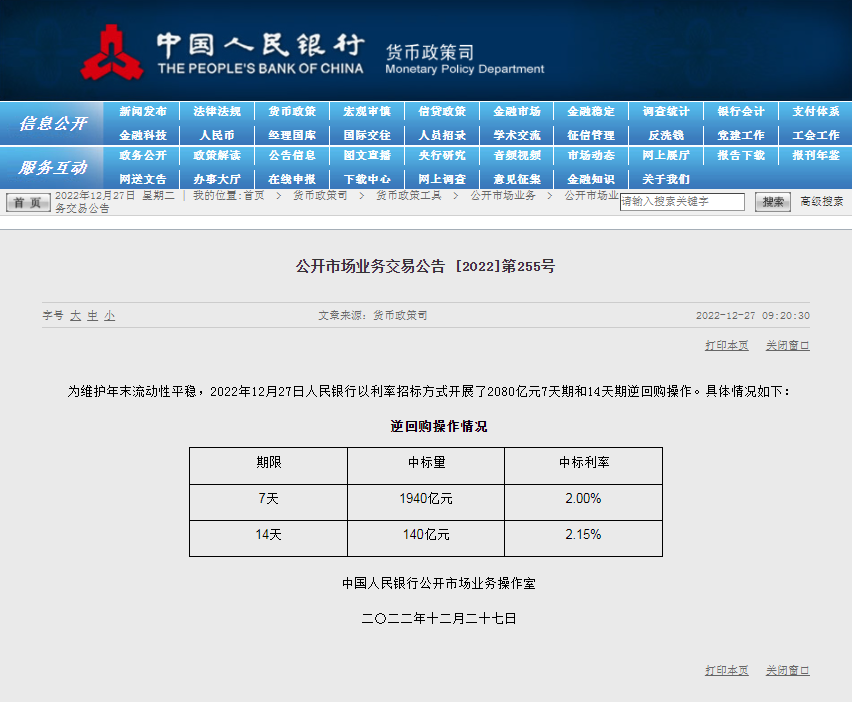Open 新闻发布 in the navigation menu
852x702 pixels.
(143, 111)
